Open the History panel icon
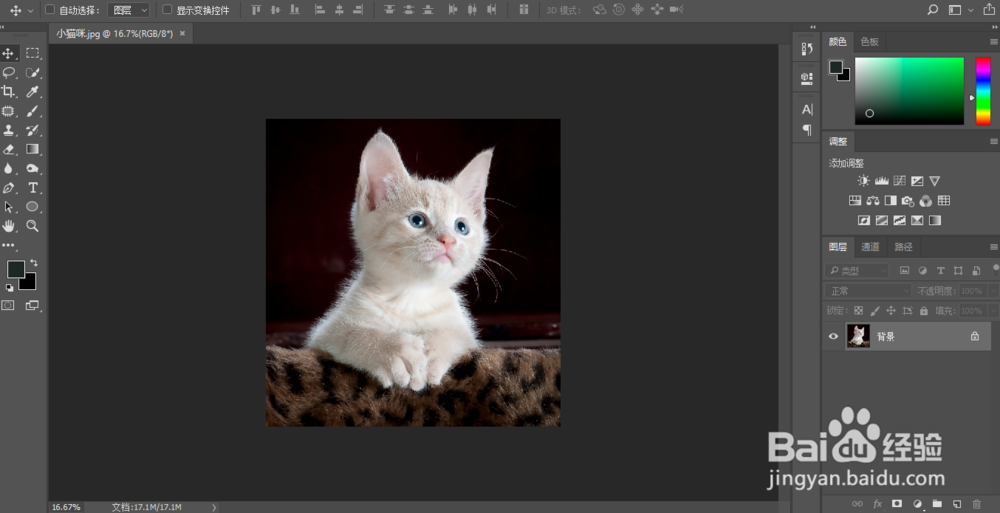 click(807, 49)
